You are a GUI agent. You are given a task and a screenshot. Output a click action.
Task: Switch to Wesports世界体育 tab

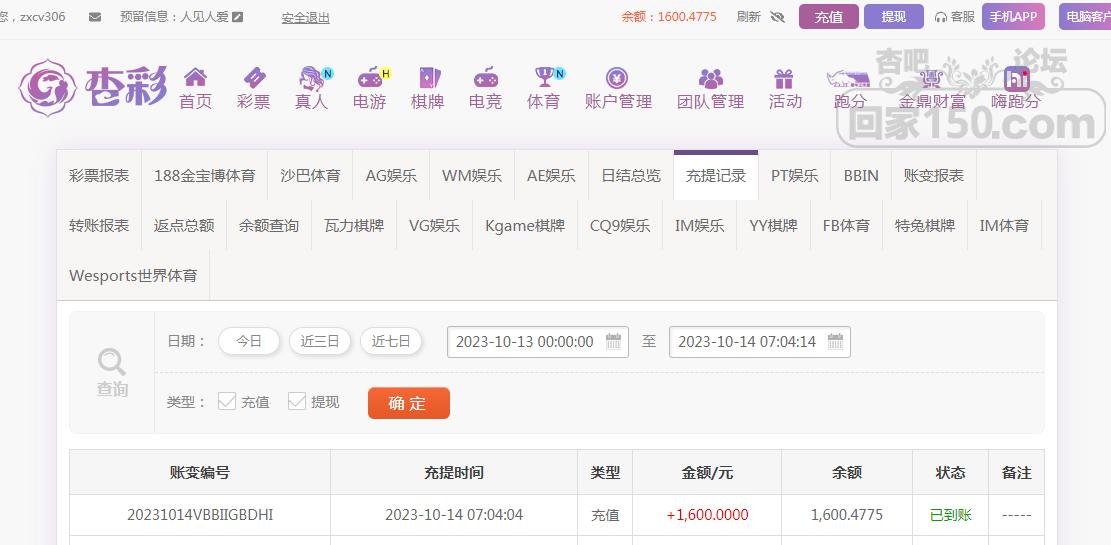[x=133, y=275]
